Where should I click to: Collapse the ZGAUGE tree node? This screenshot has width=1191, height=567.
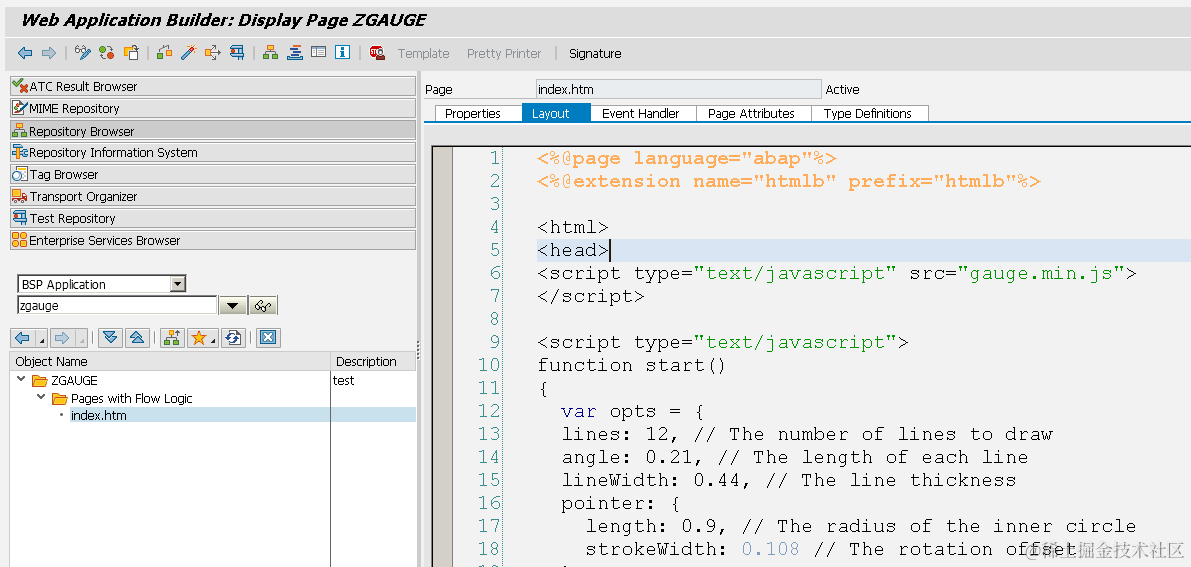(21, 379)
